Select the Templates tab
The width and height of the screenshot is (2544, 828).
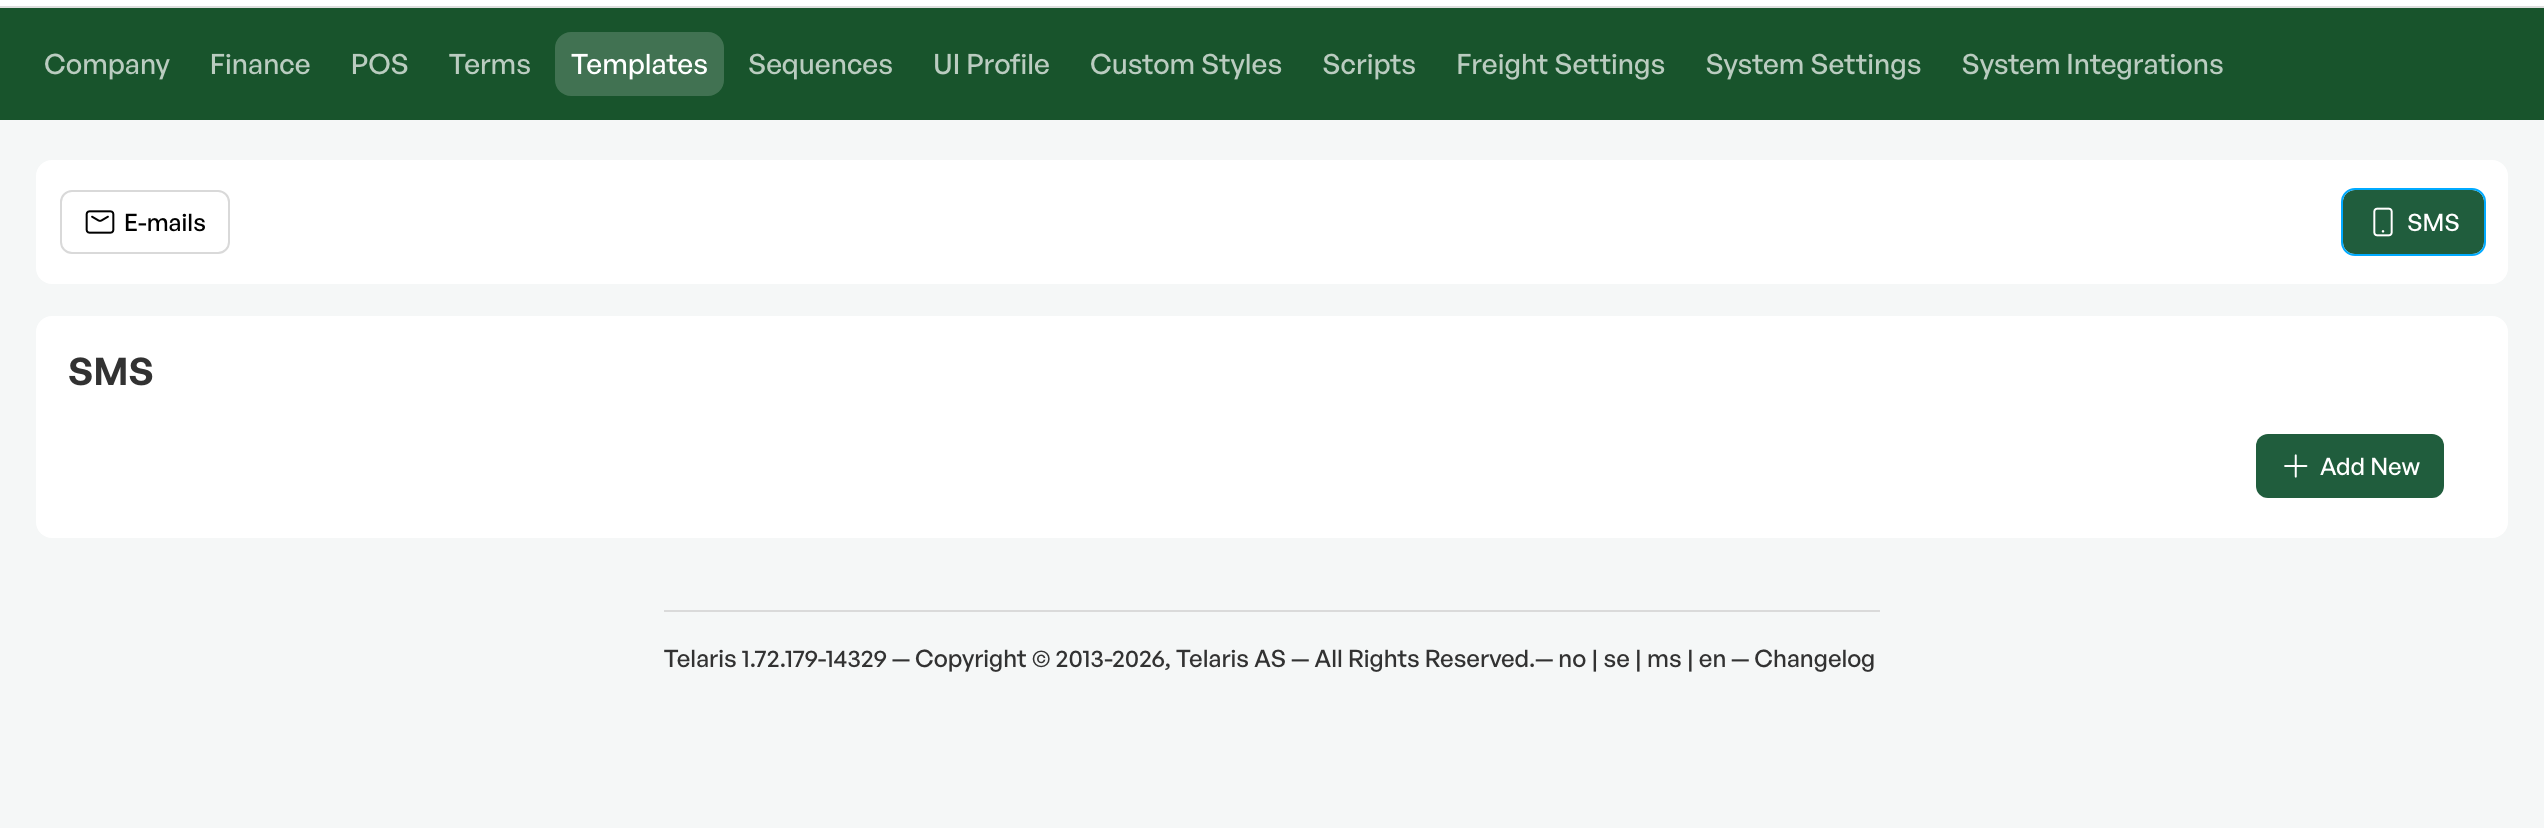coord(639,64)
